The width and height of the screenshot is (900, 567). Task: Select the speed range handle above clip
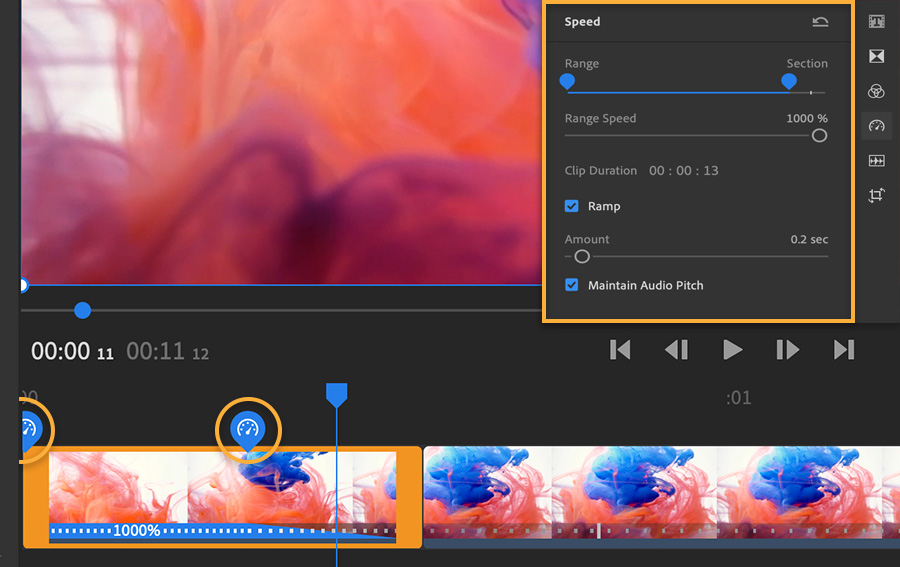[248, 430]
